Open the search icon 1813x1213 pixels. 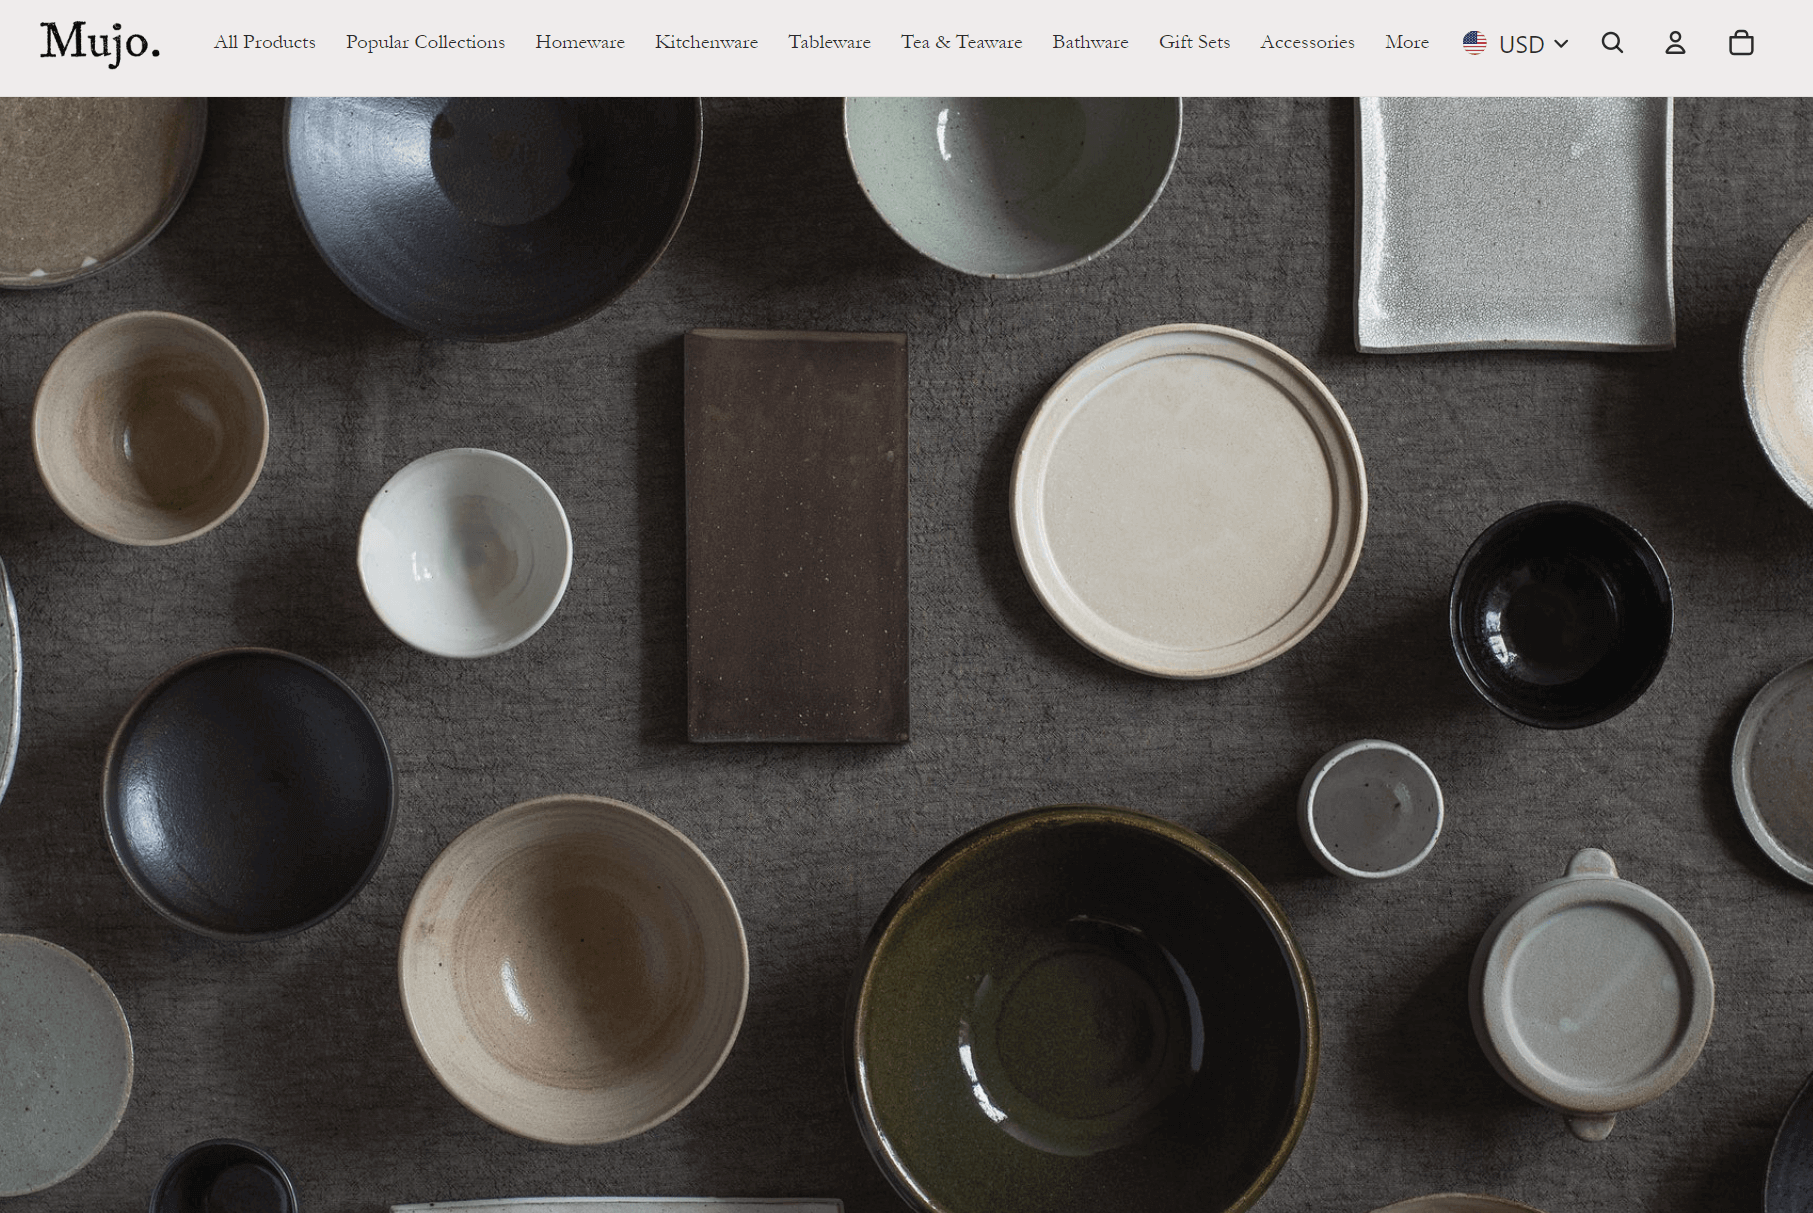[x=1612, y=43]
